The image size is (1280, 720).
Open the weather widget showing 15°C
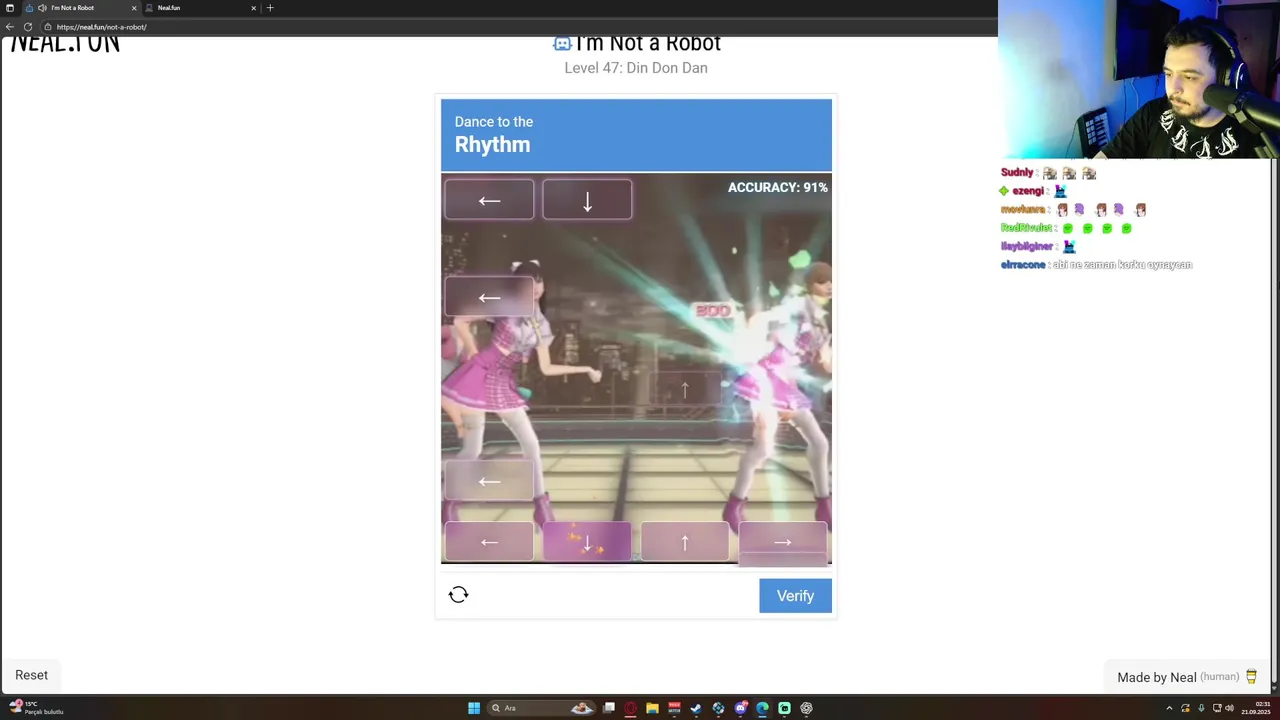click(36, 708)
